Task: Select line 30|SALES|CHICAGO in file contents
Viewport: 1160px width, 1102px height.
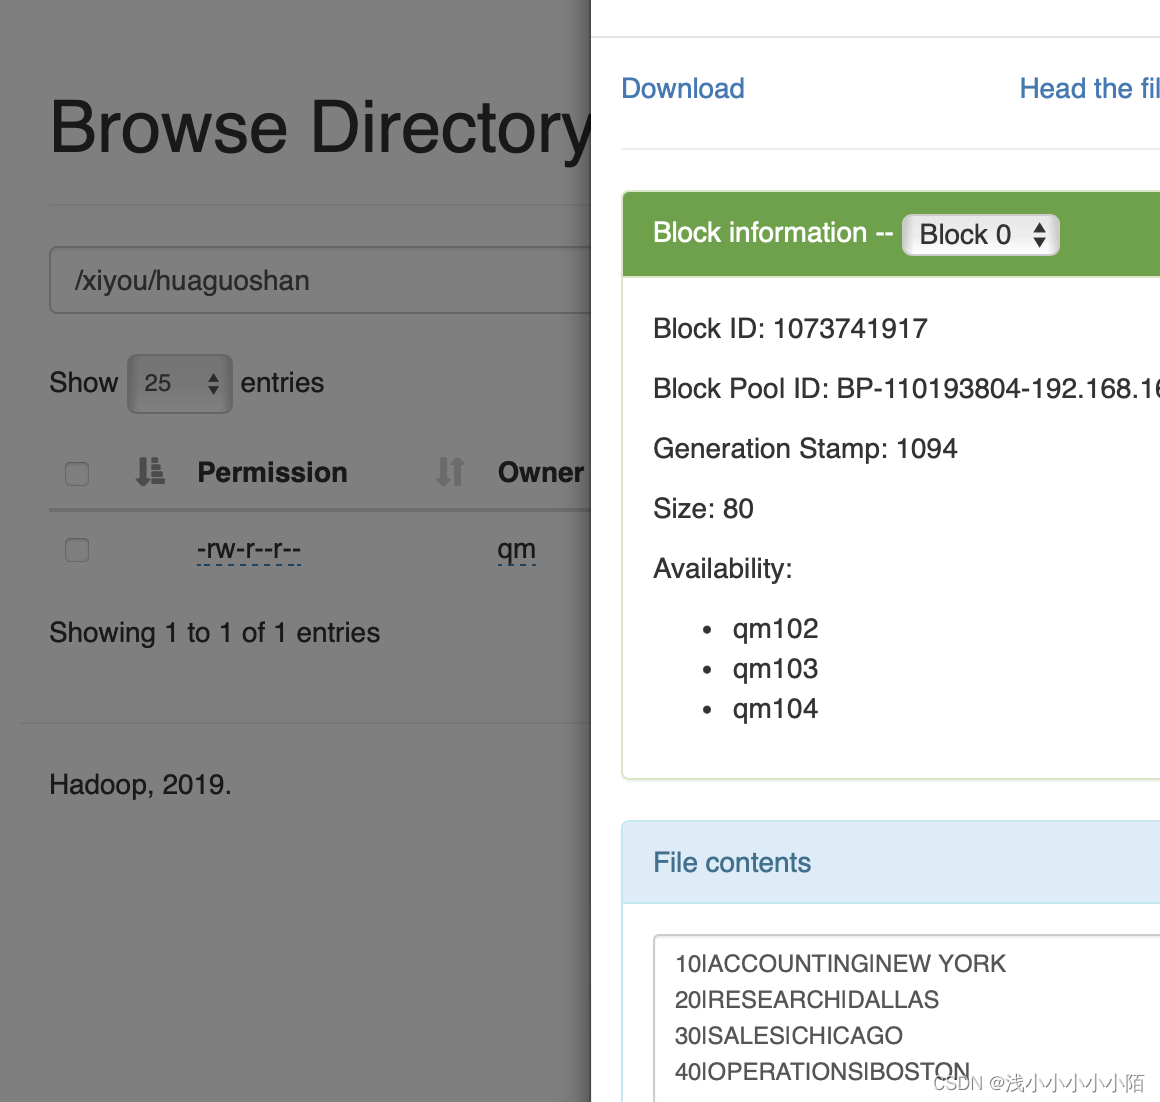Action: (789, 1035)
